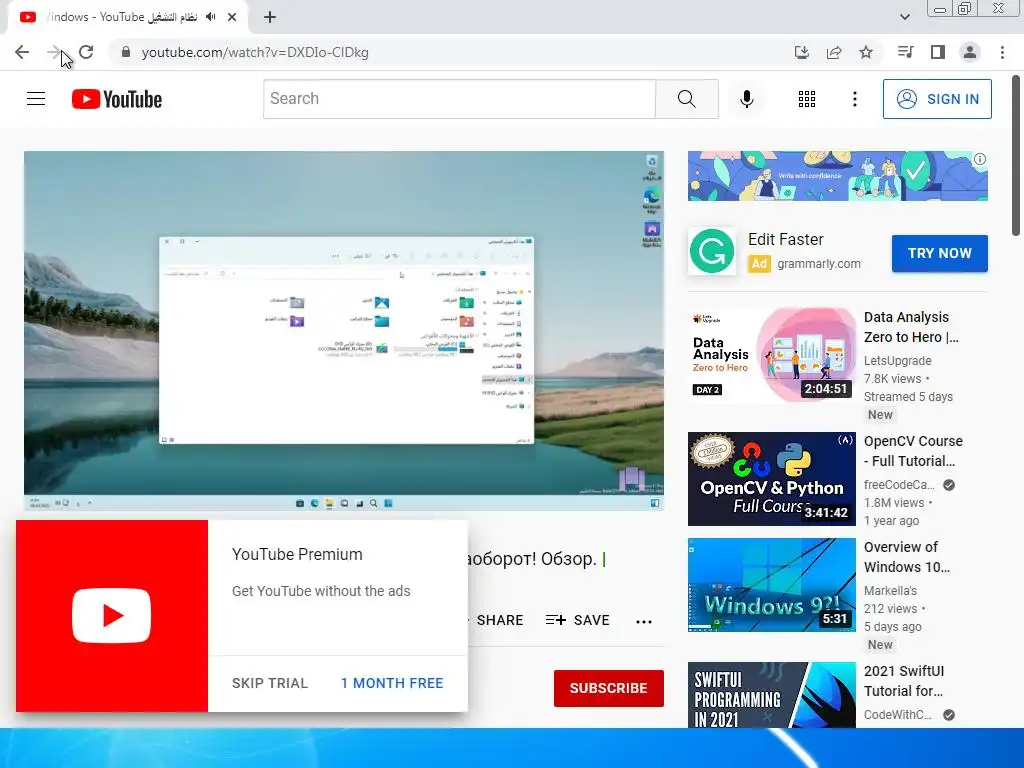
Task: Open the SwiftUI Programming in 2021 thumbnail
Action: click(771, 695)
